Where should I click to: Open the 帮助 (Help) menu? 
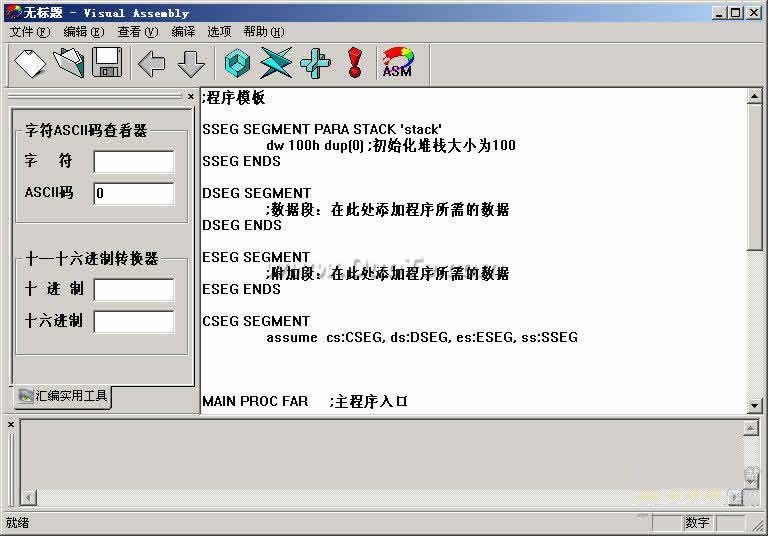[x=263, y=32]
